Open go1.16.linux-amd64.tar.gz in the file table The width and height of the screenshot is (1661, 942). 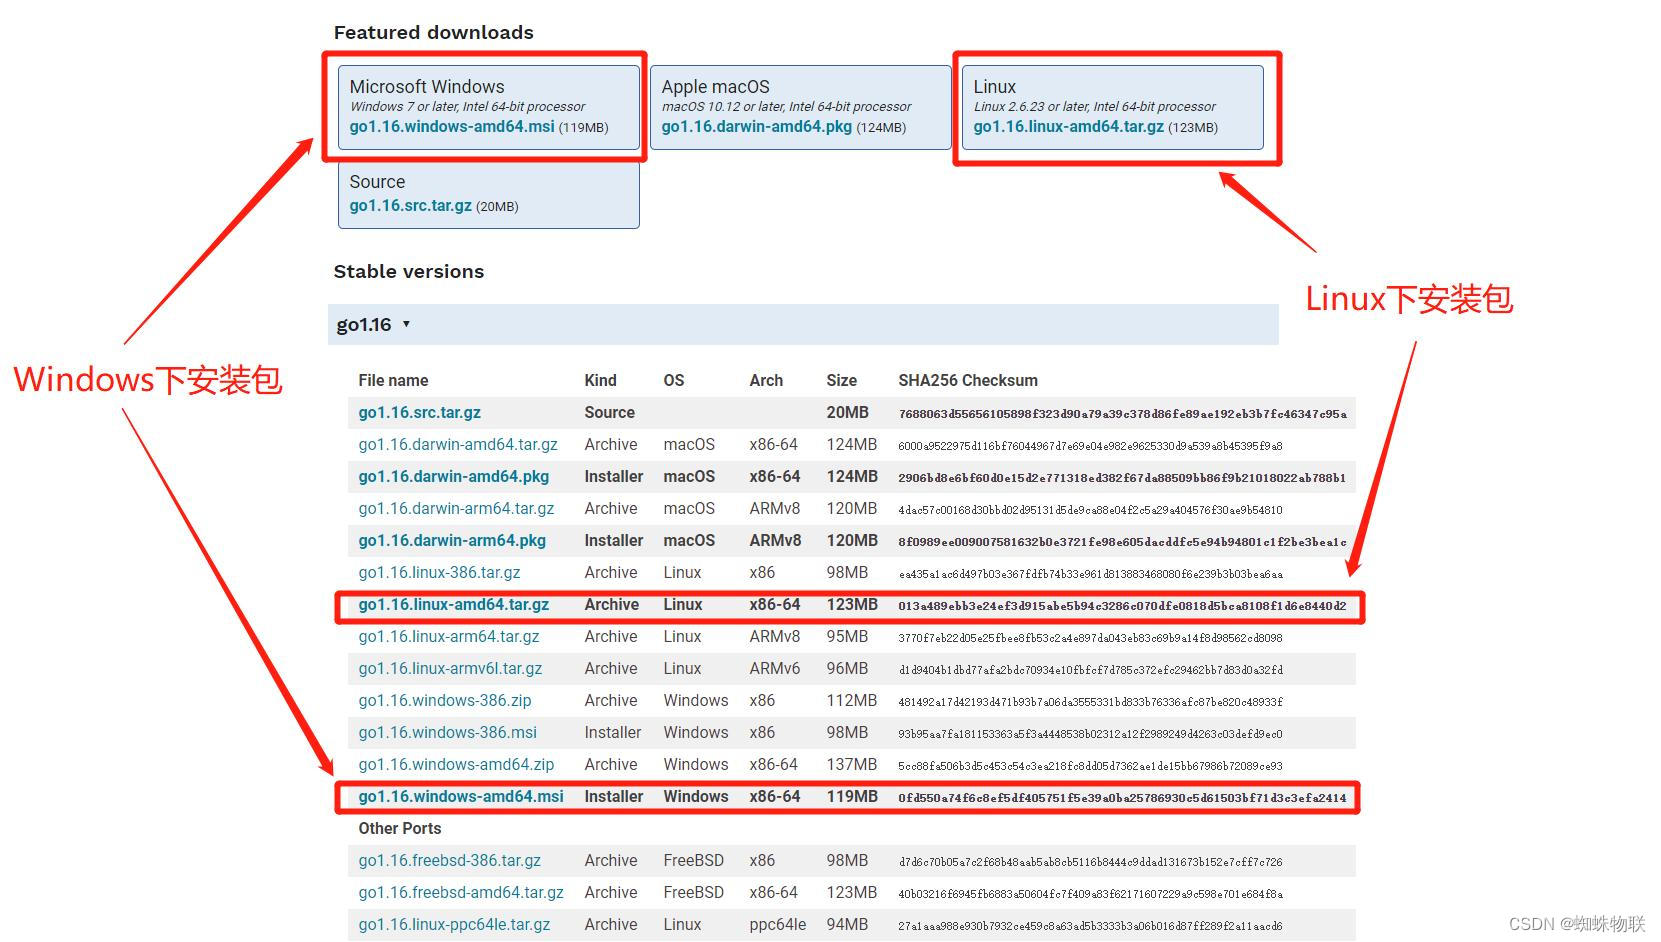454,604
